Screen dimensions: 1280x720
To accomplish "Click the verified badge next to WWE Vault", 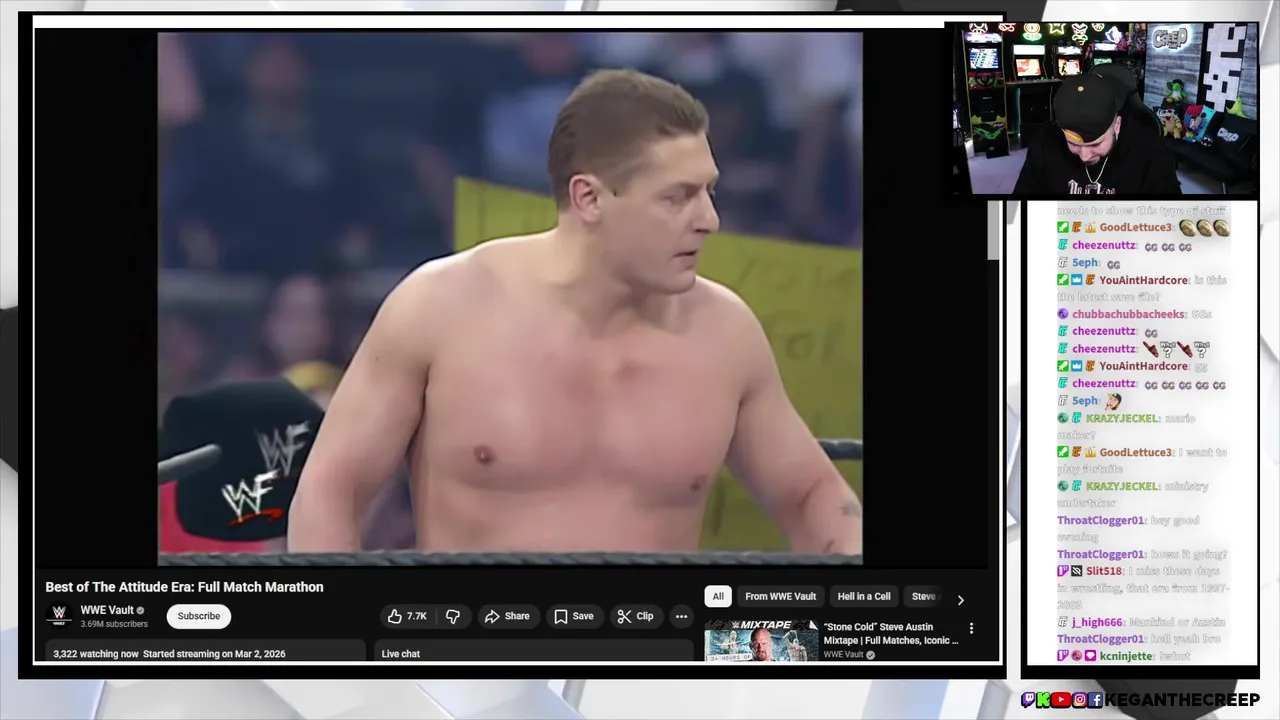I will [140, 611].
